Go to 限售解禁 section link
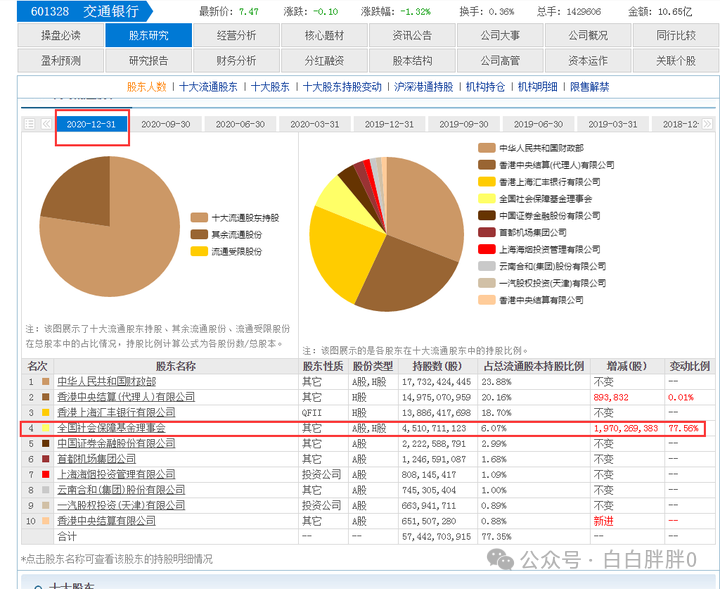The height and width of the screenshot is (589, 720). pos(590,87)
